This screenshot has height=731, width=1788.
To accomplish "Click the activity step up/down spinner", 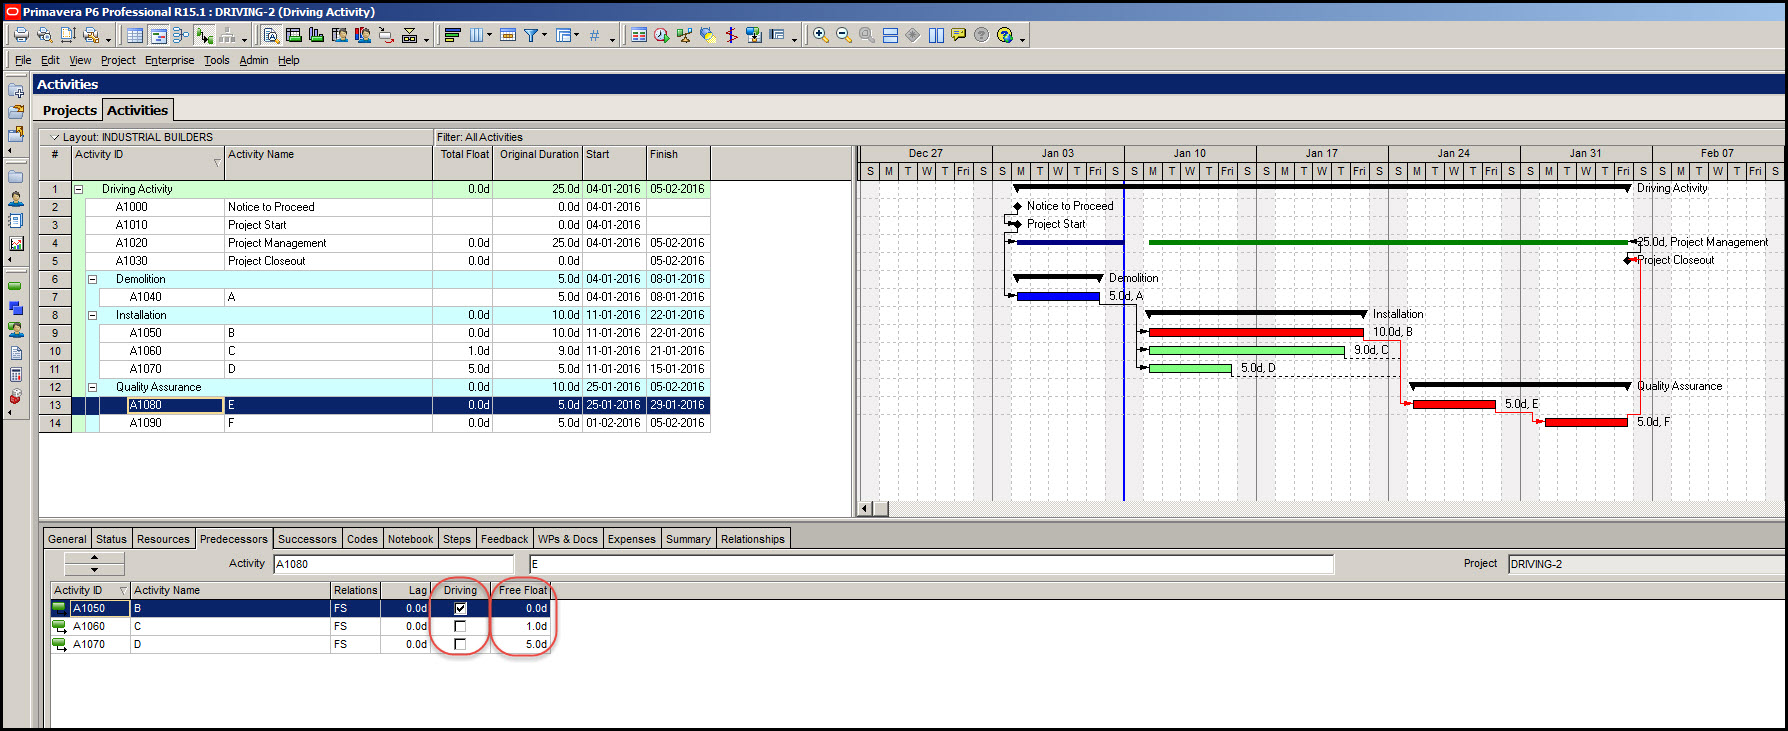I will click(x=94, y=564).
